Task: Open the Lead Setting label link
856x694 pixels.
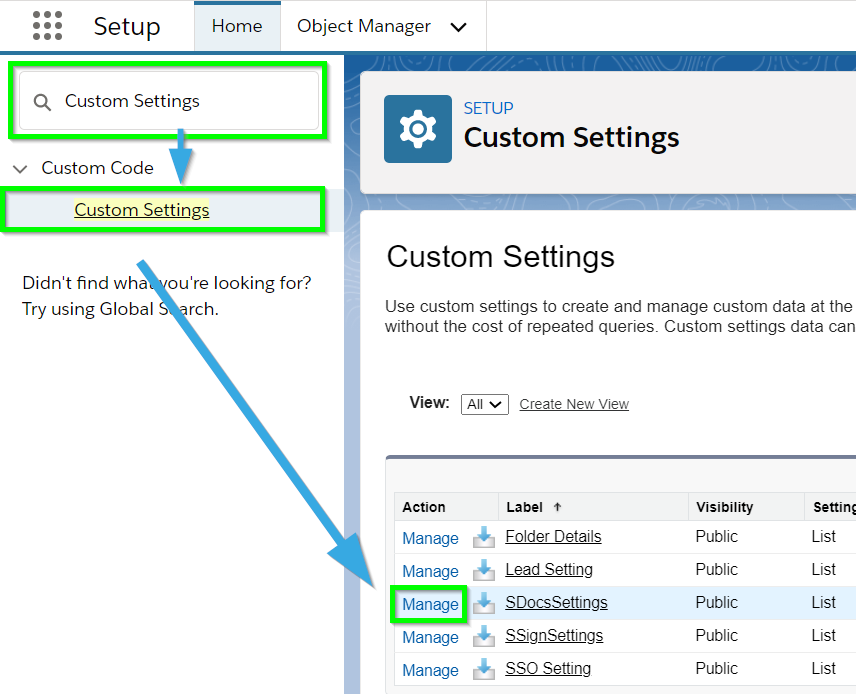Action: pos(549,569)
